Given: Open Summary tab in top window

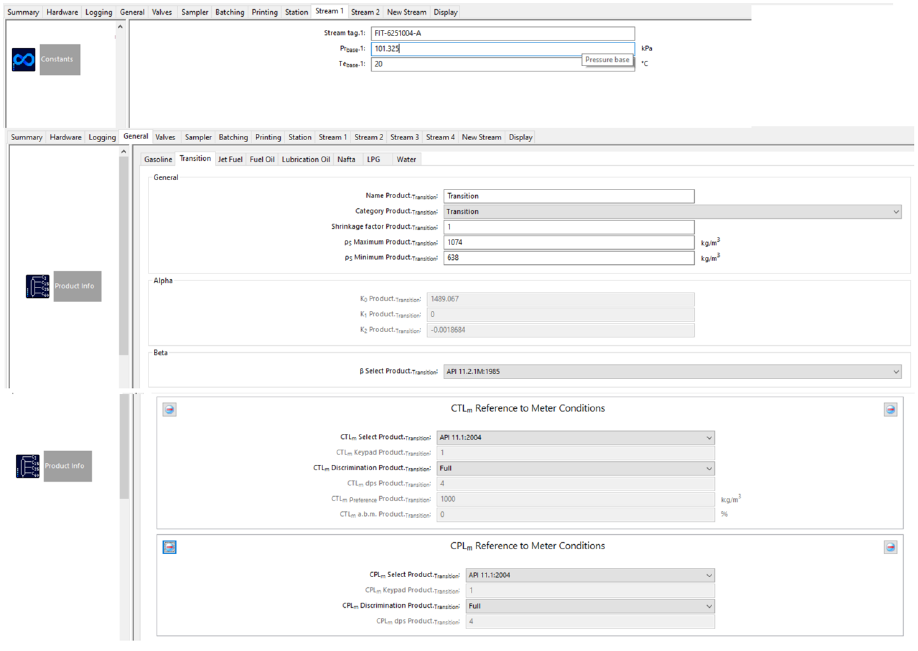Looking at the screenshot, I should [23, 12].
